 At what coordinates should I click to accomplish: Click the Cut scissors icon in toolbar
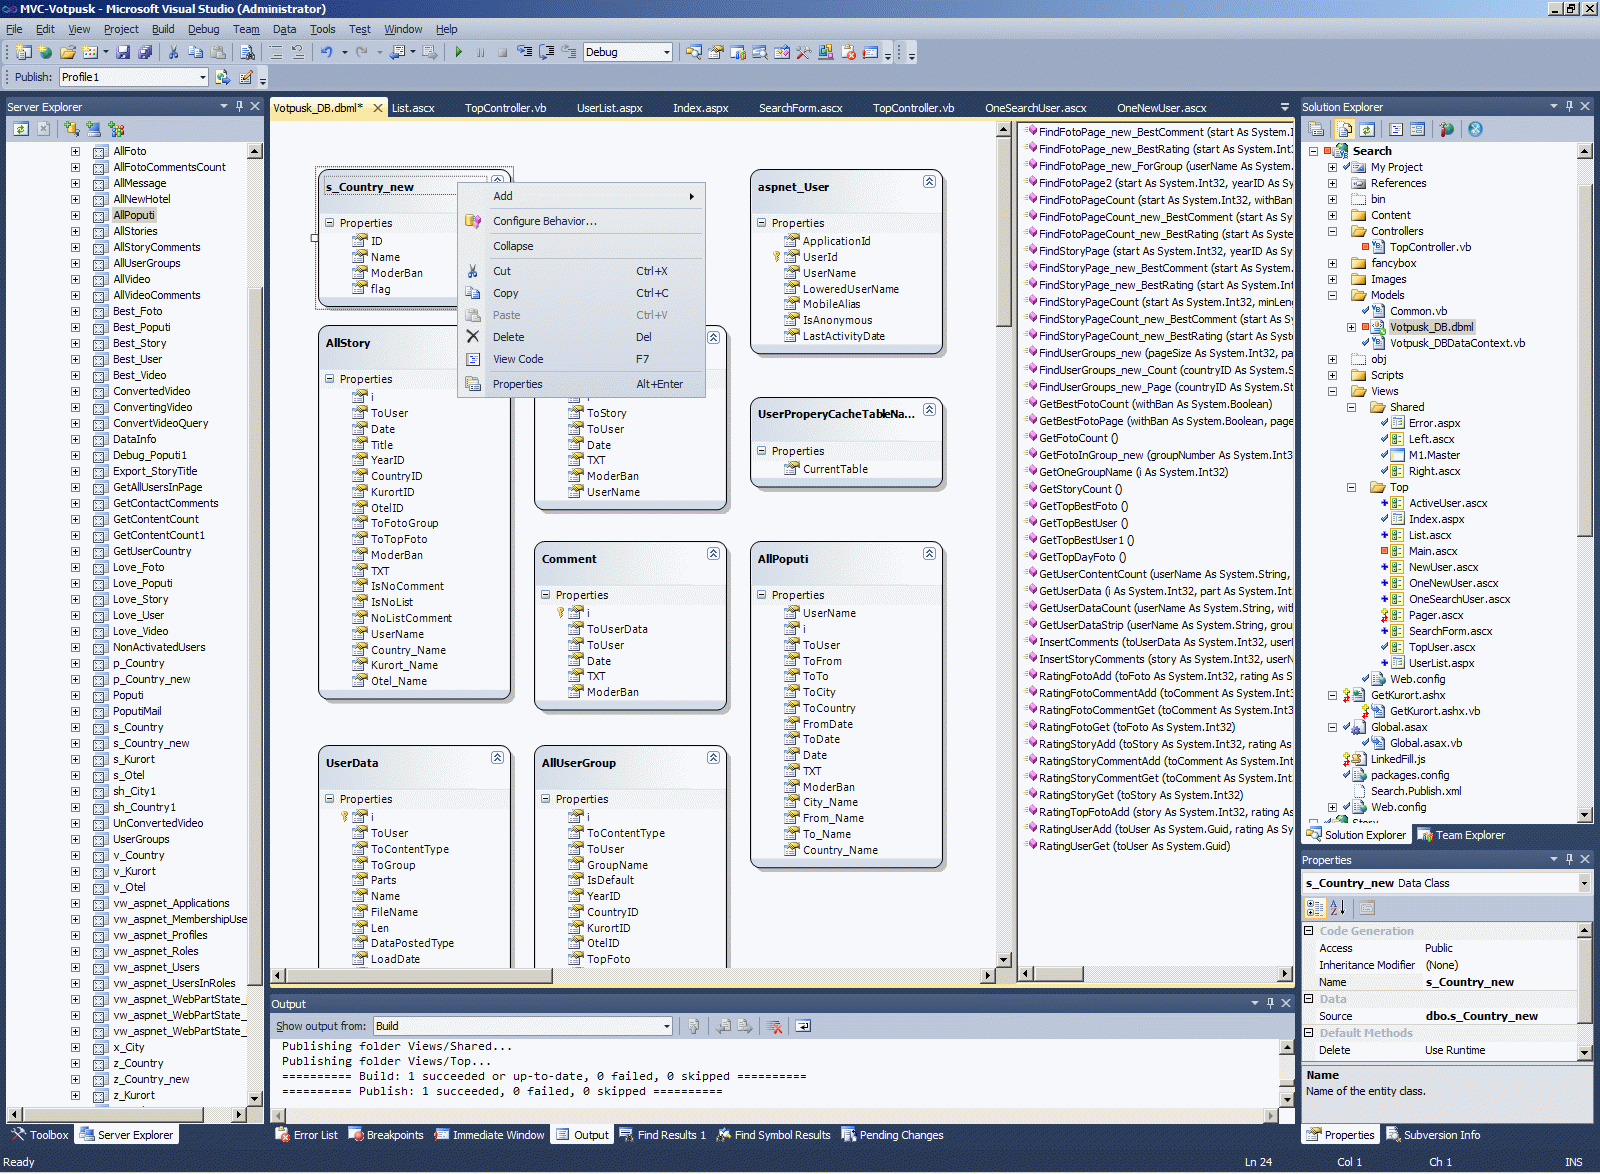pos(173,52)
